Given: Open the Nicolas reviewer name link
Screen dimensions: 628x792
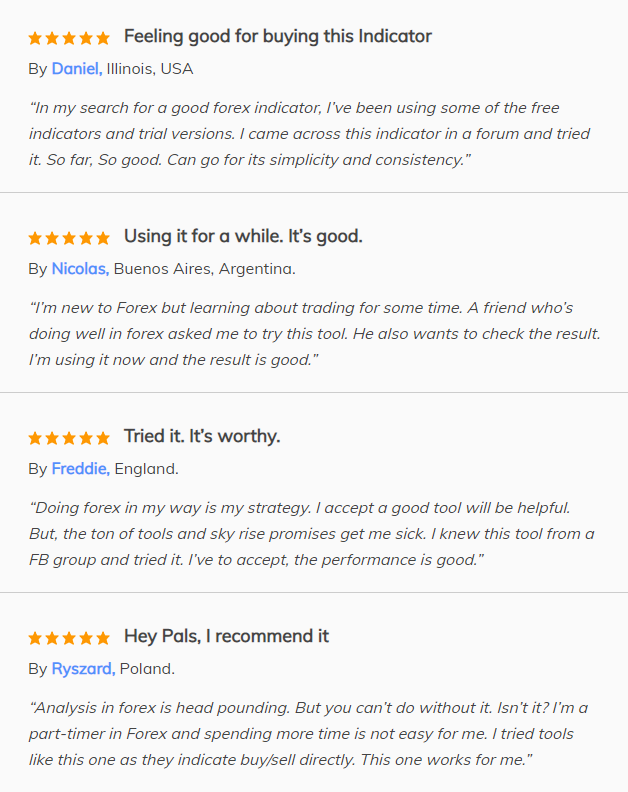Looking at the screenshot, I should tap(80, 269).
